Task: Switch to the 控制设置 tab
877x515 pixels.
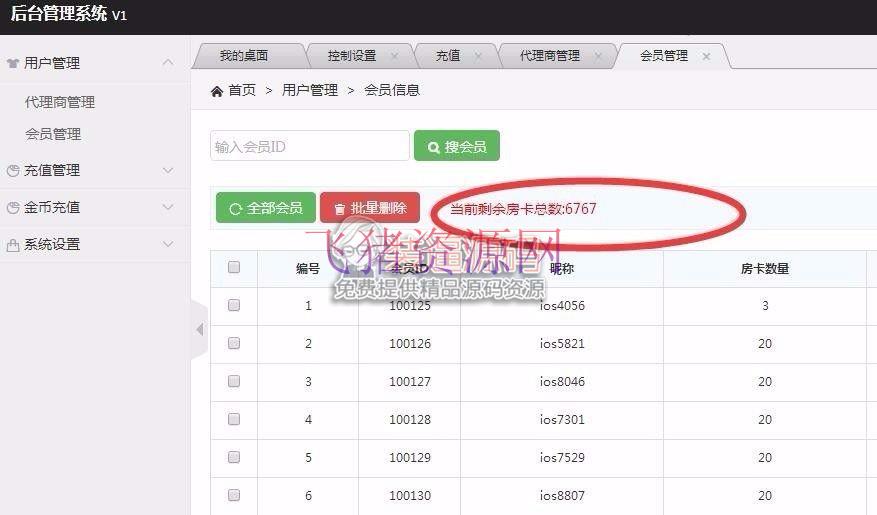Action: (352, 56)
